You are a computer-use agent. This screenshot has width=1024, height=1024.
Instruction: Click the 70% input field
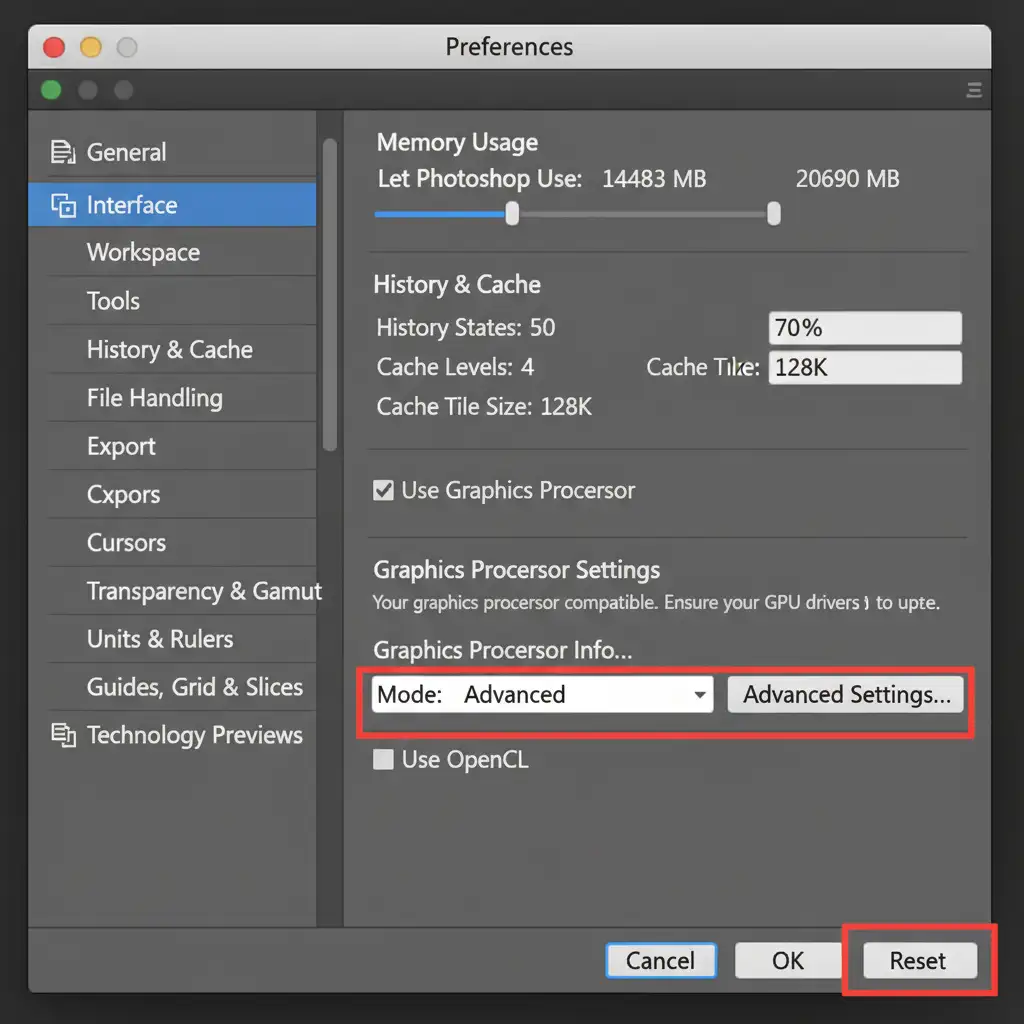point(864,328)
